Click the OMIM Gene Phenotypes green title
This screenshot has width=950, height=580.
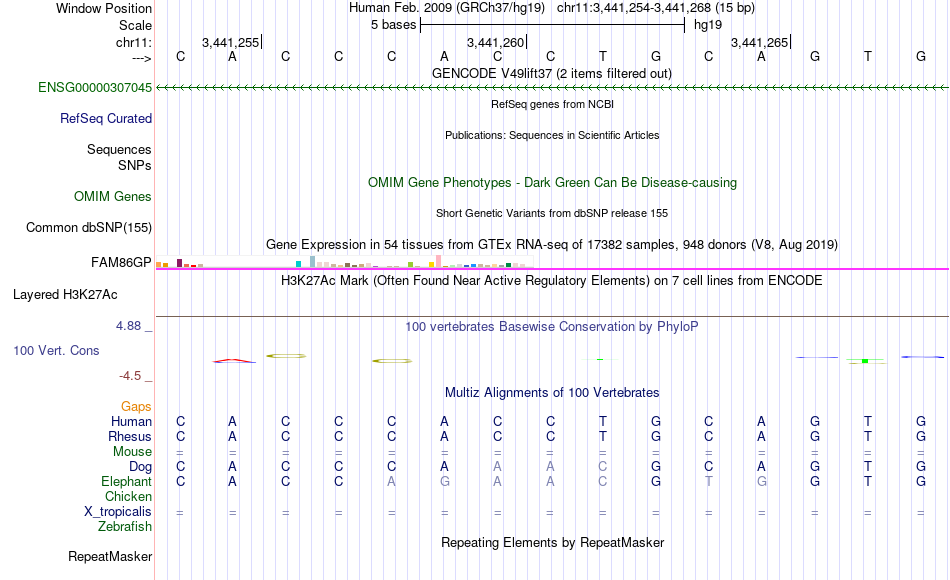coord(553,182)
